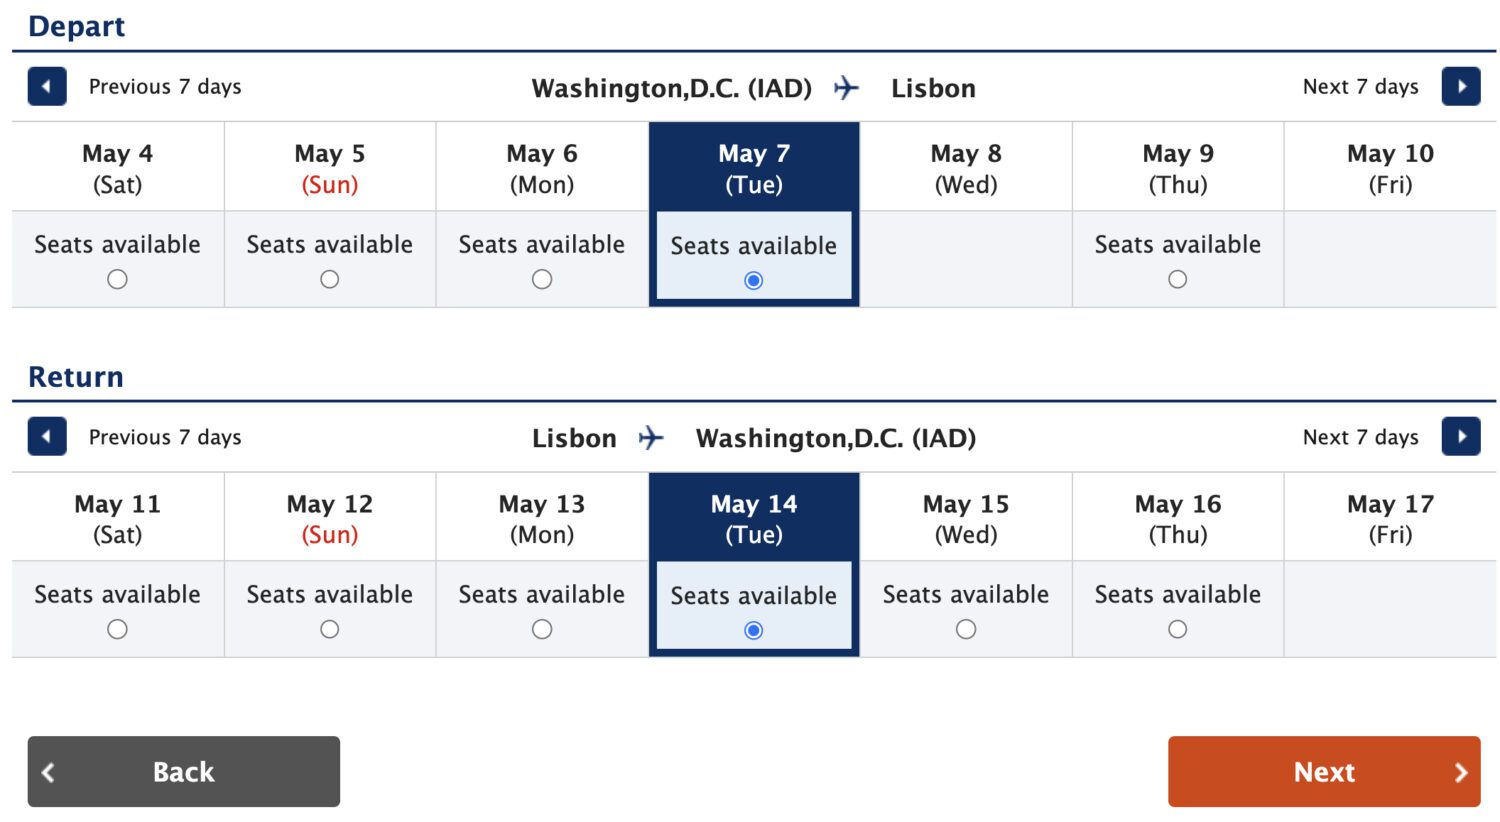1500x822 pixels.
Task: Select seats available for May 16 return
Action: click(1178, 630)
